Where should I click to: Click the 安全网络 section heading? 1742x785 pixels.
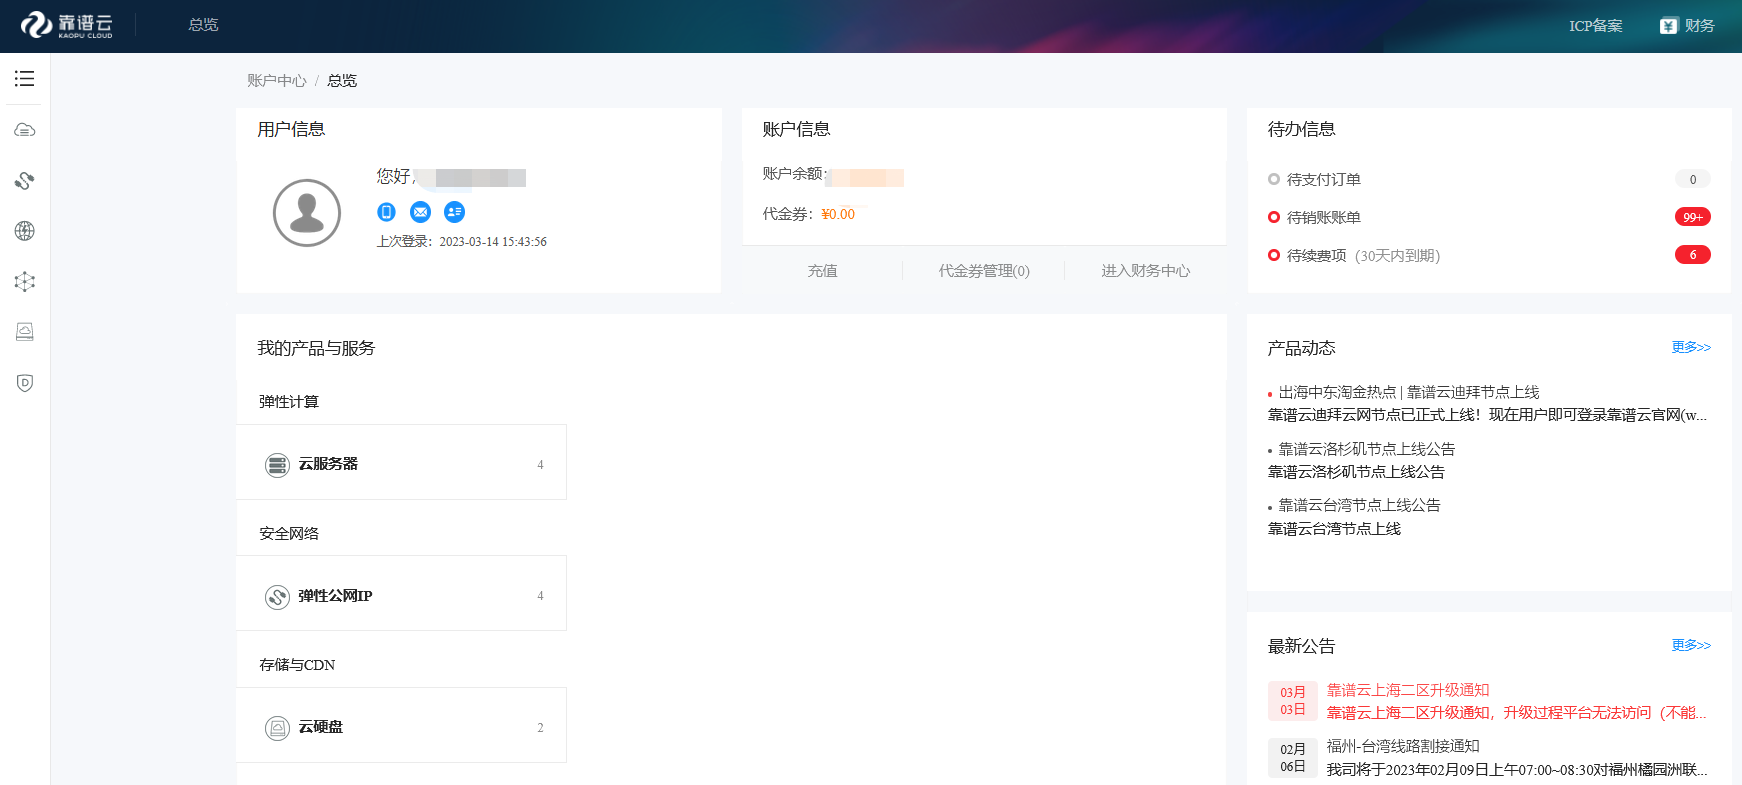288,534
